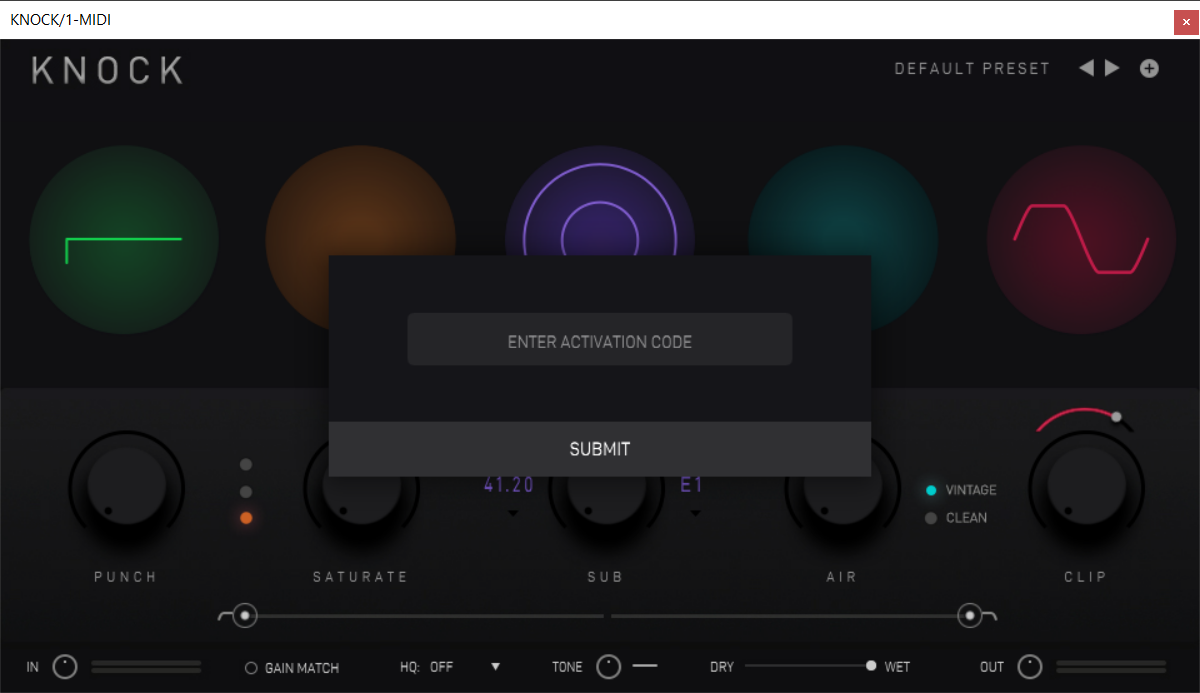Click the ENTER ACTIVATION CODE field
This screenshot has height=693, width=1200.
coord(600,340)
